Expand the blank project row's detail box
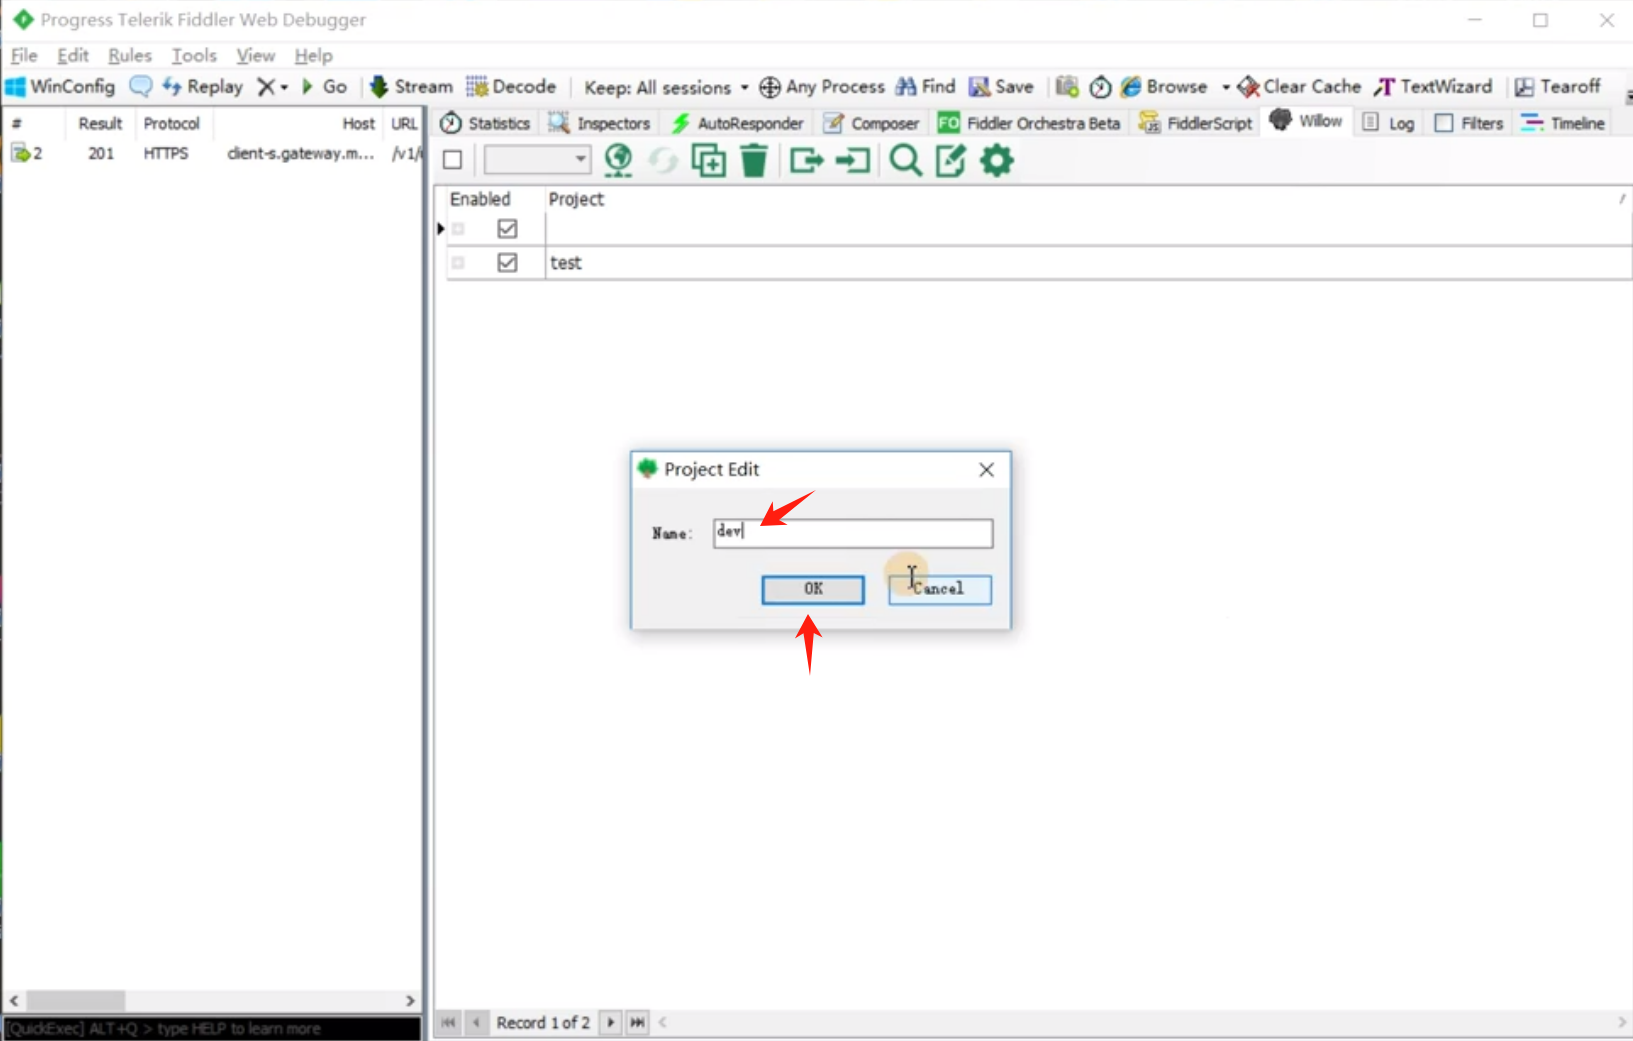Viewport: 1633px width, 1041px height. (x=458, y=229)
